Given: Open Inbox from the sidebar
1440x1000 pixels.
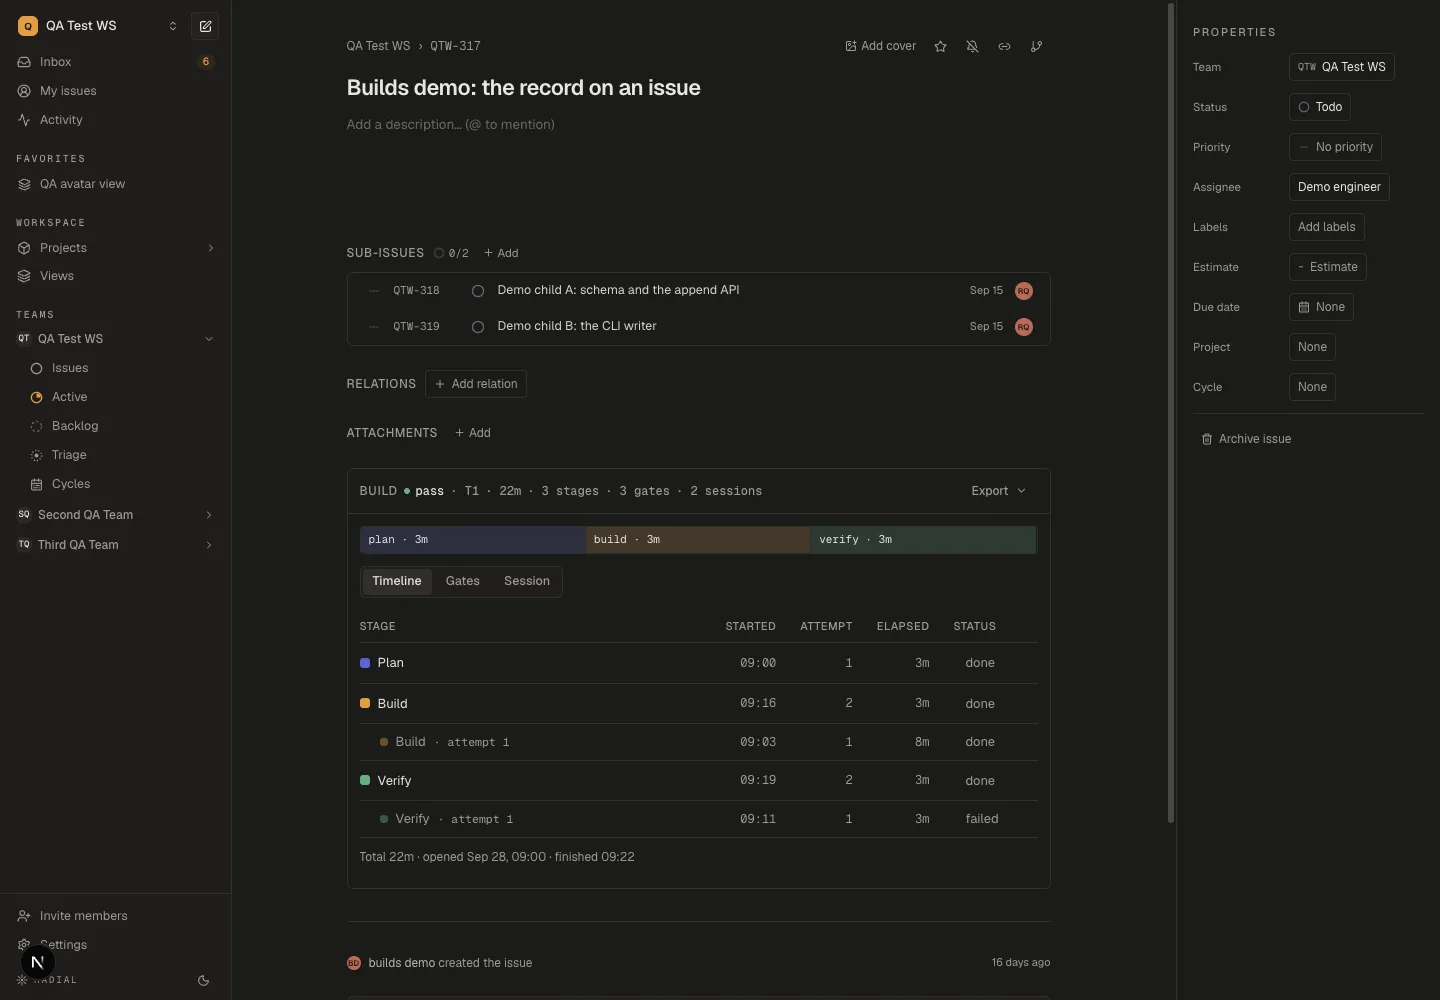Looking at the screenshot, I should [x=115, y=62].
